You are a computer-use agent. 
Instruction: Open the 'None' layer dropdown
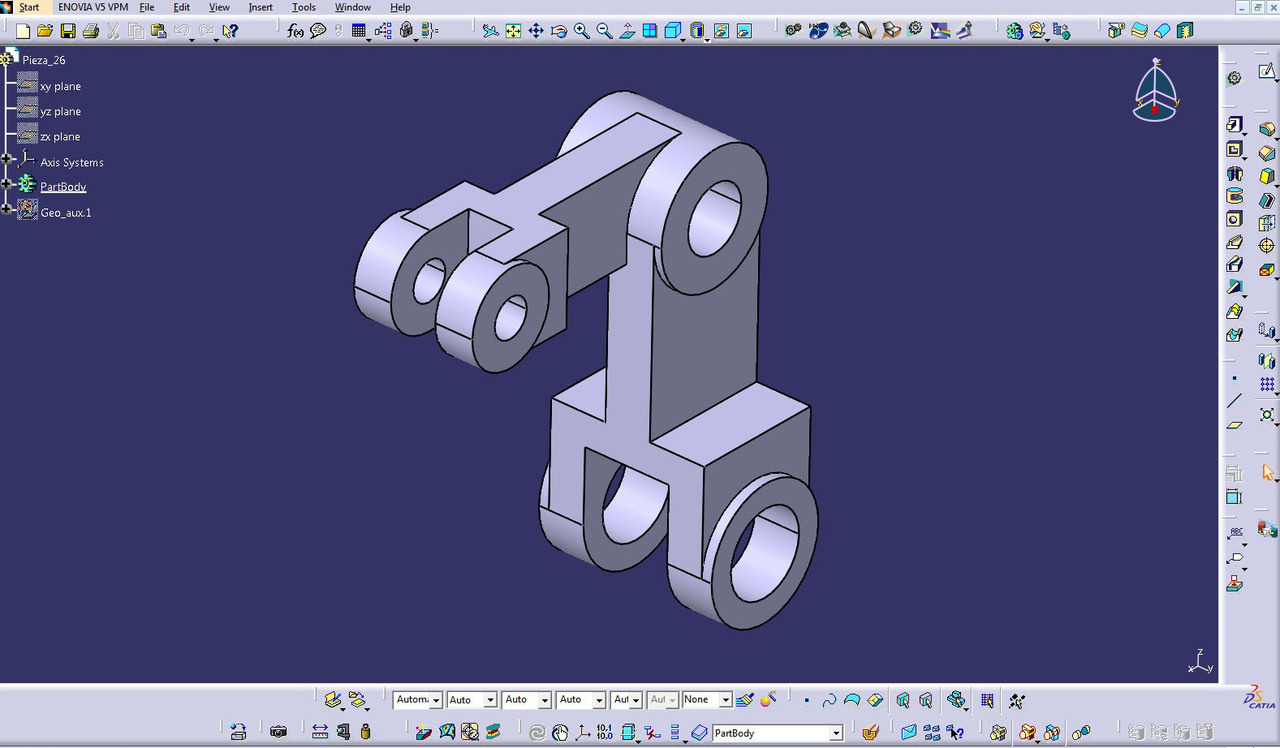726,700
